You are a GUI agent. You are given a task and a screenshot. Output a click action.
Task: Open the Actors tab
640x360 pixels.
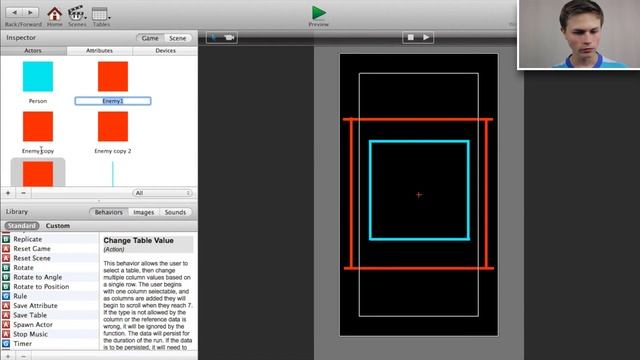[x=33, y=51]
